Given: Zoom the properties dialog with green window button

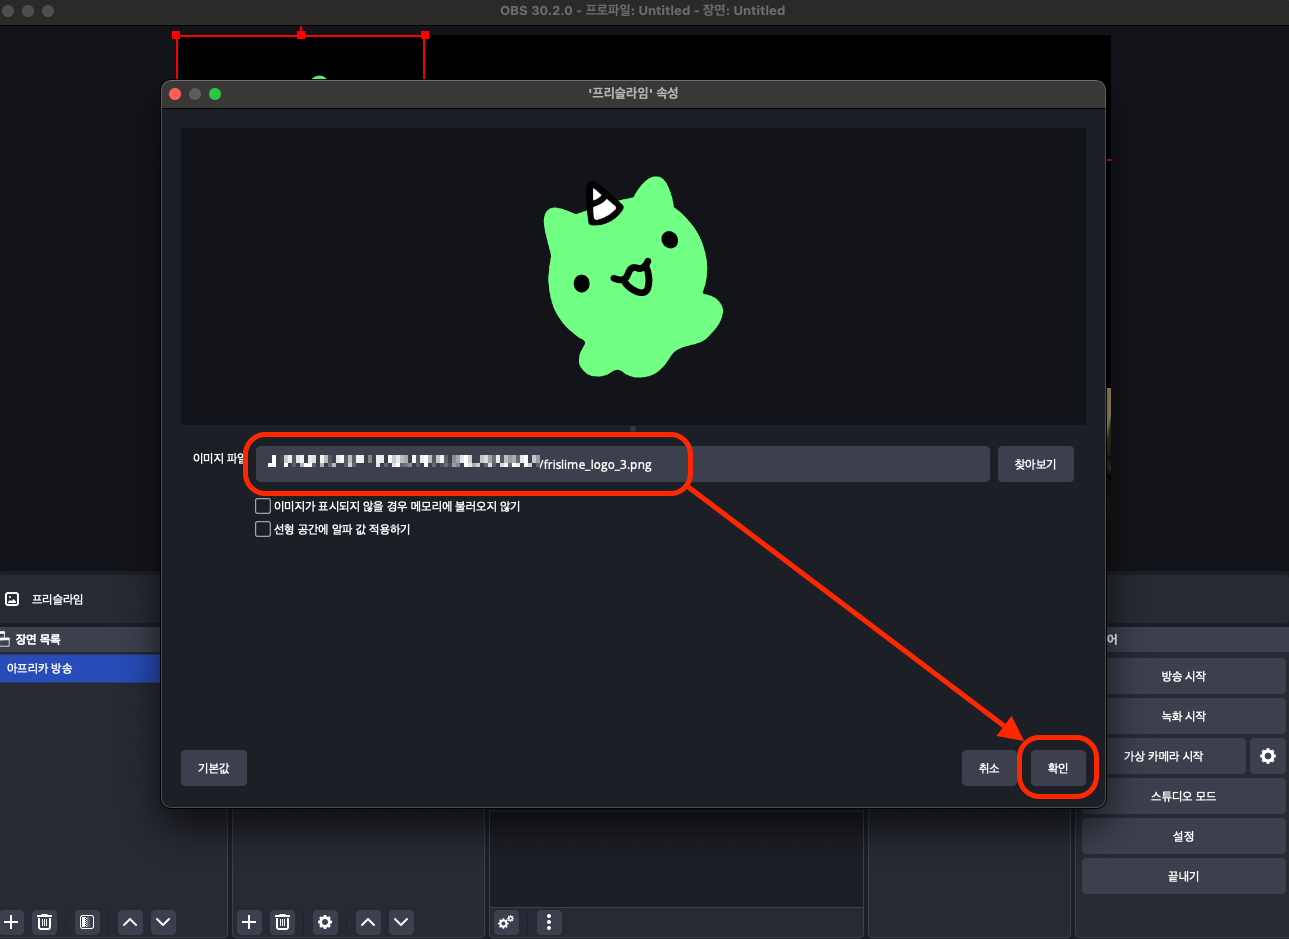Looking at the screenshot, I should (215, 94).
